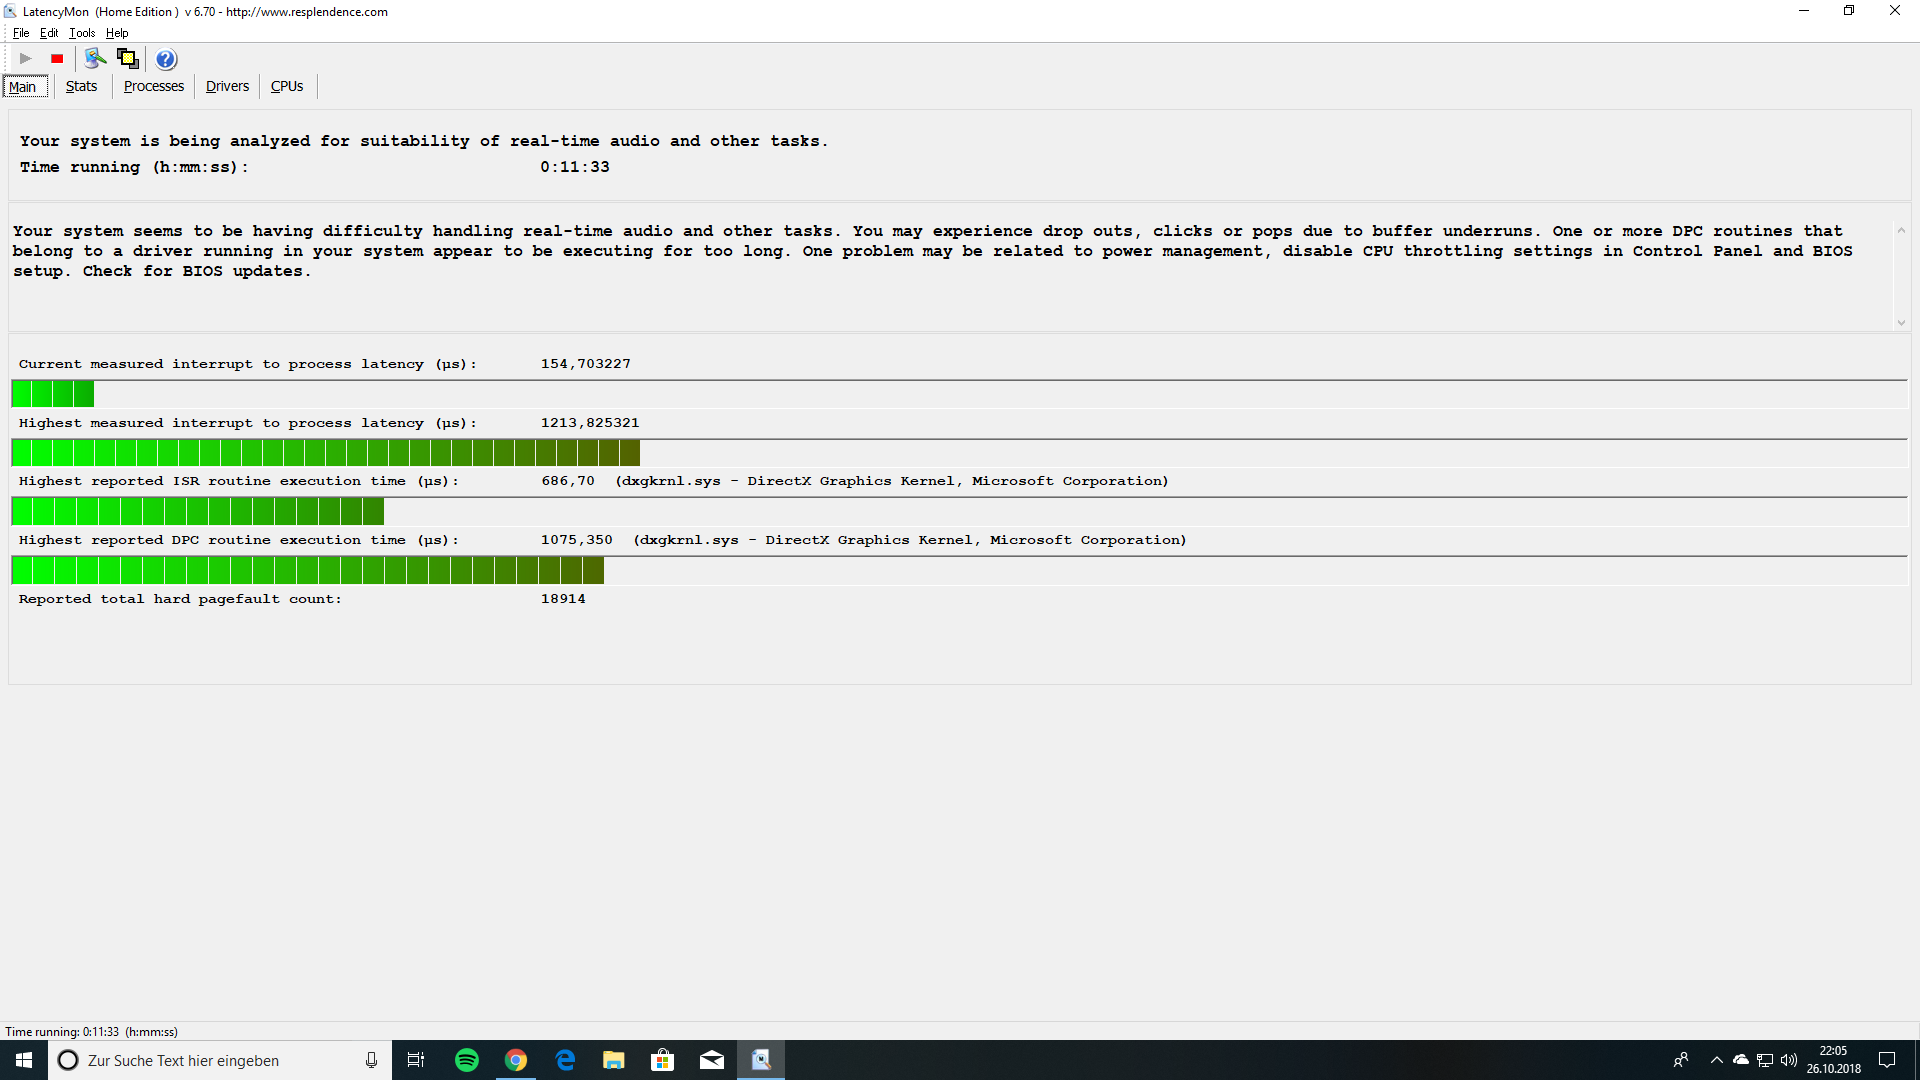Switch to the Stats tab
This screenshot has height=1080, width=1920.
81,86
